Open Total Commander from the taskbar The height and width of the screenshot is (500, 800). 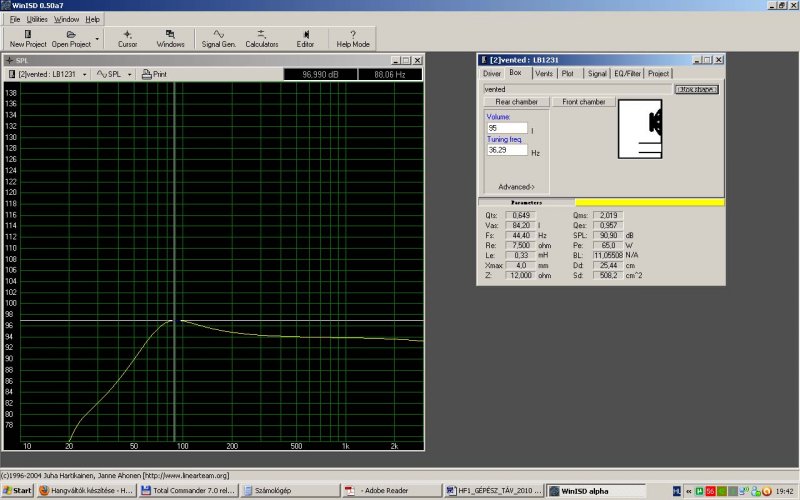[188, 491]
